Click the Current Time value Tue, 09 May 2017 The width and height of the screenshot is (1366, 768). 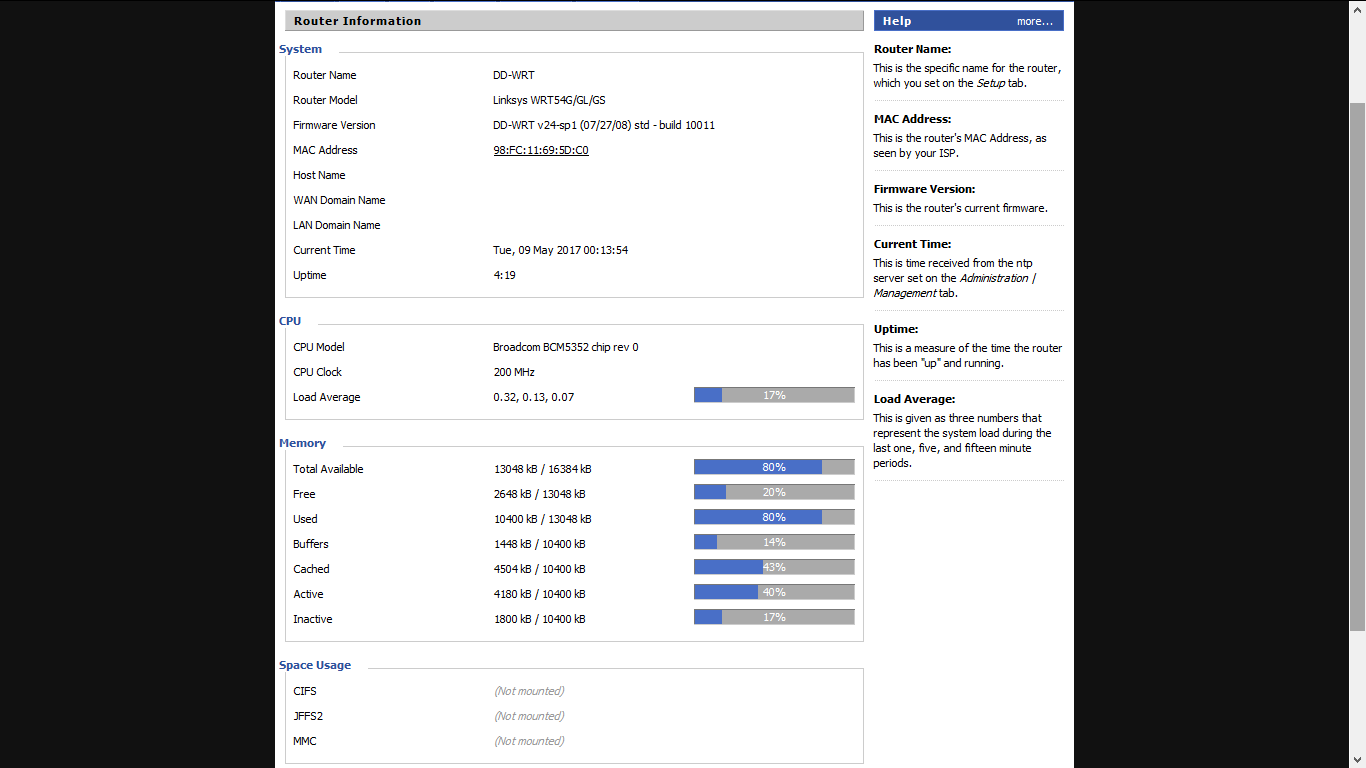560,250
